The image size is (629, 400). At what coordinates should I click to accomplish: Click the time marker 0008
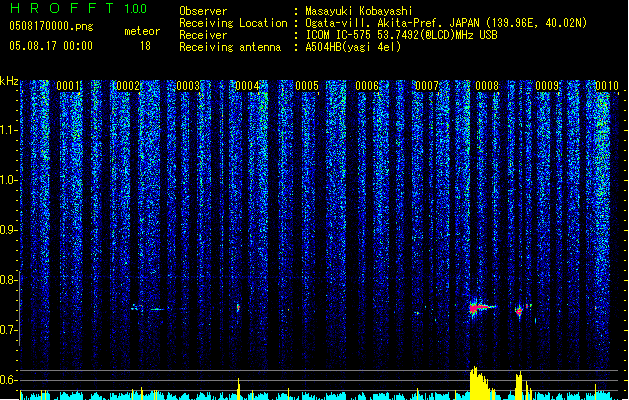click(487, 85)
